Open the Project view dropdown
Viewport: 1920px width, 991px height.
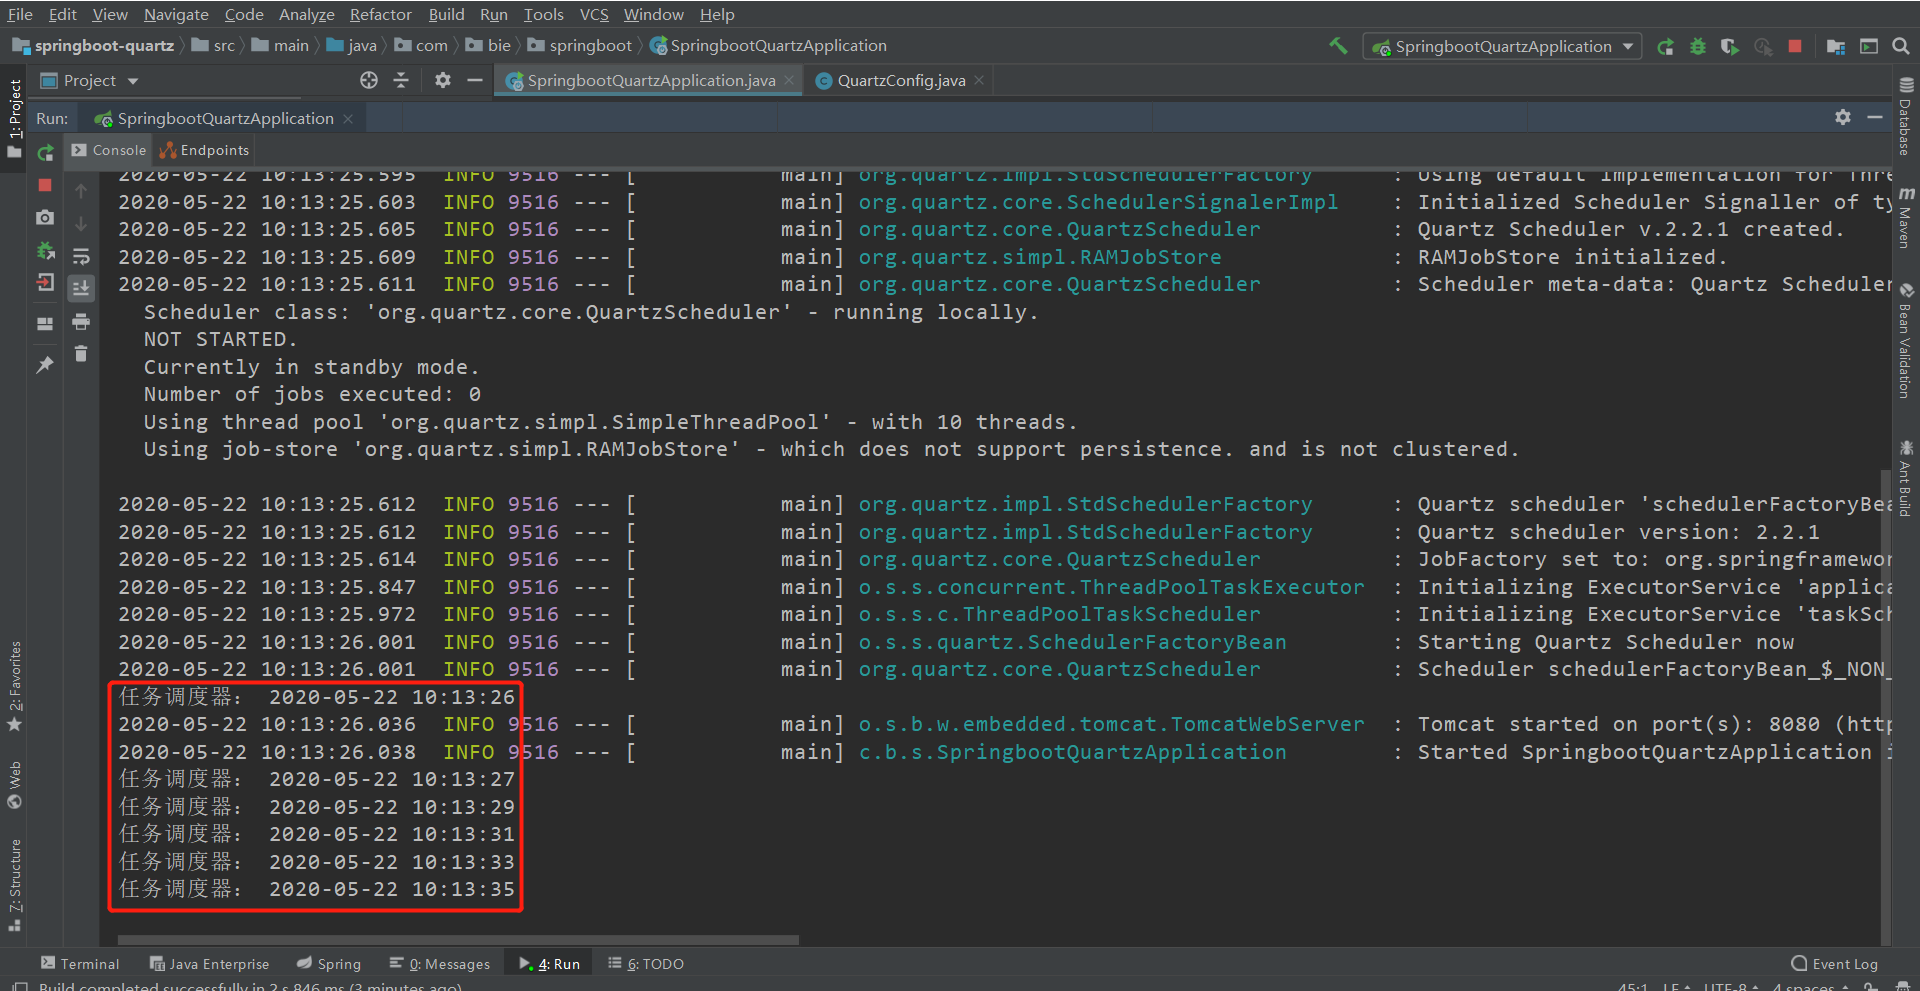pyautogui.click(x=89, y=81)
